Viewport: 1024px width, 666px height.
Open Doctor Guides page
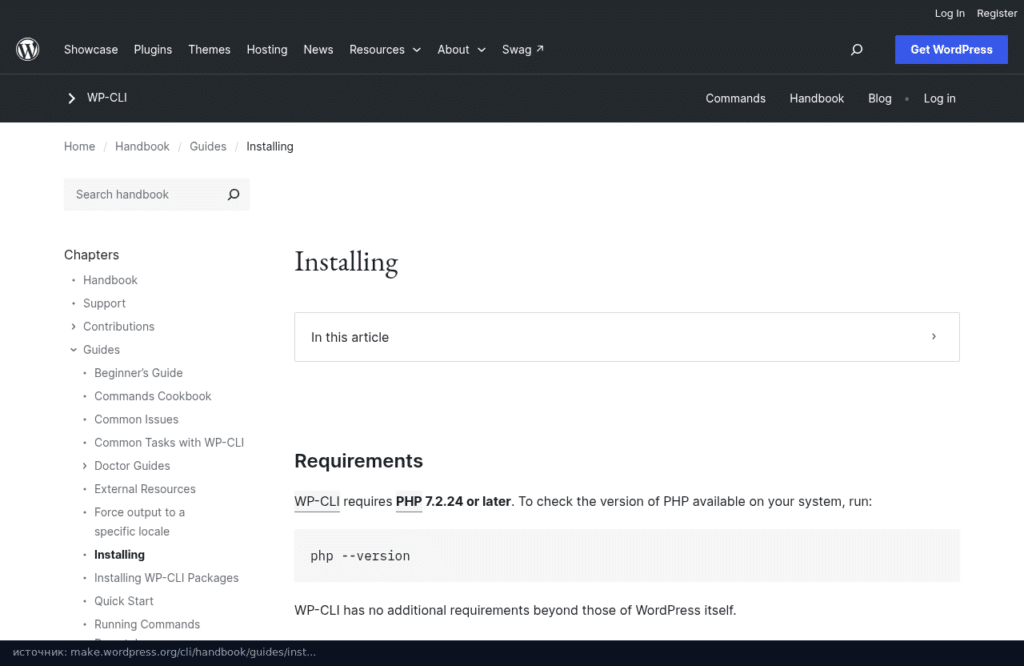(x=132, y=466)
